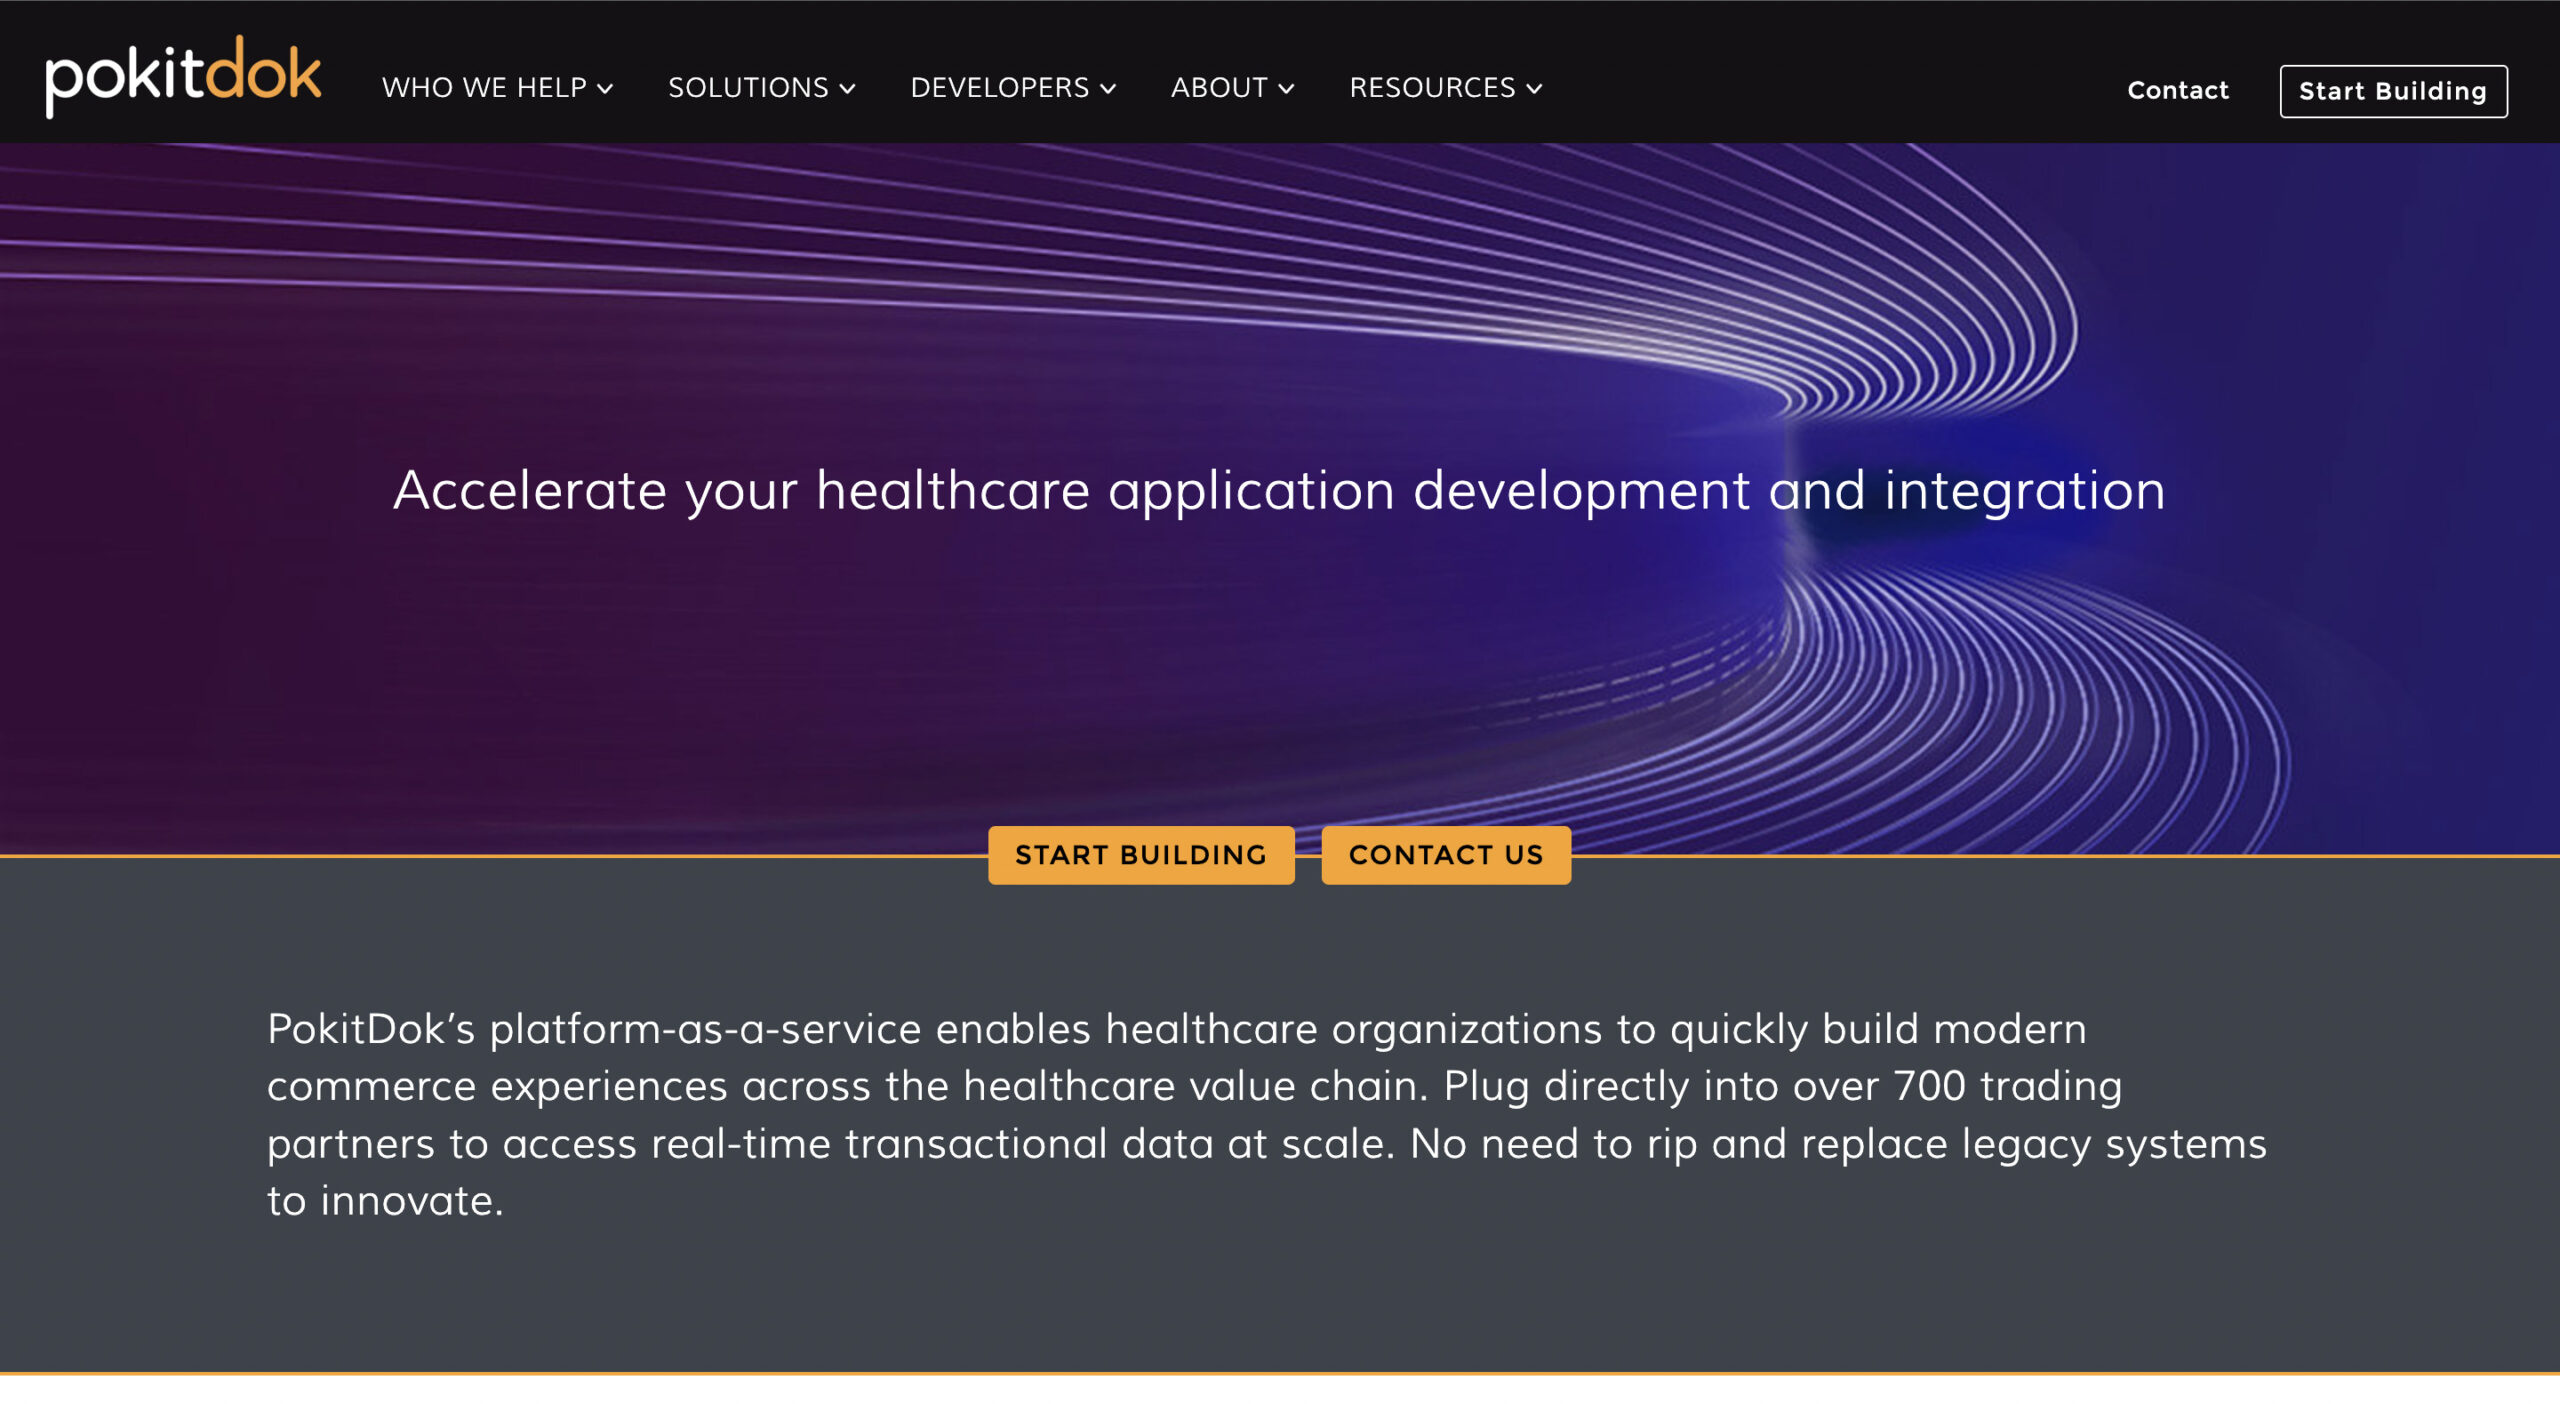Screen dimensions: 2560x1404
Task: Expand the chevron beside WHO WE HELP
Action: pyautogui.click(x=605, y=89)
